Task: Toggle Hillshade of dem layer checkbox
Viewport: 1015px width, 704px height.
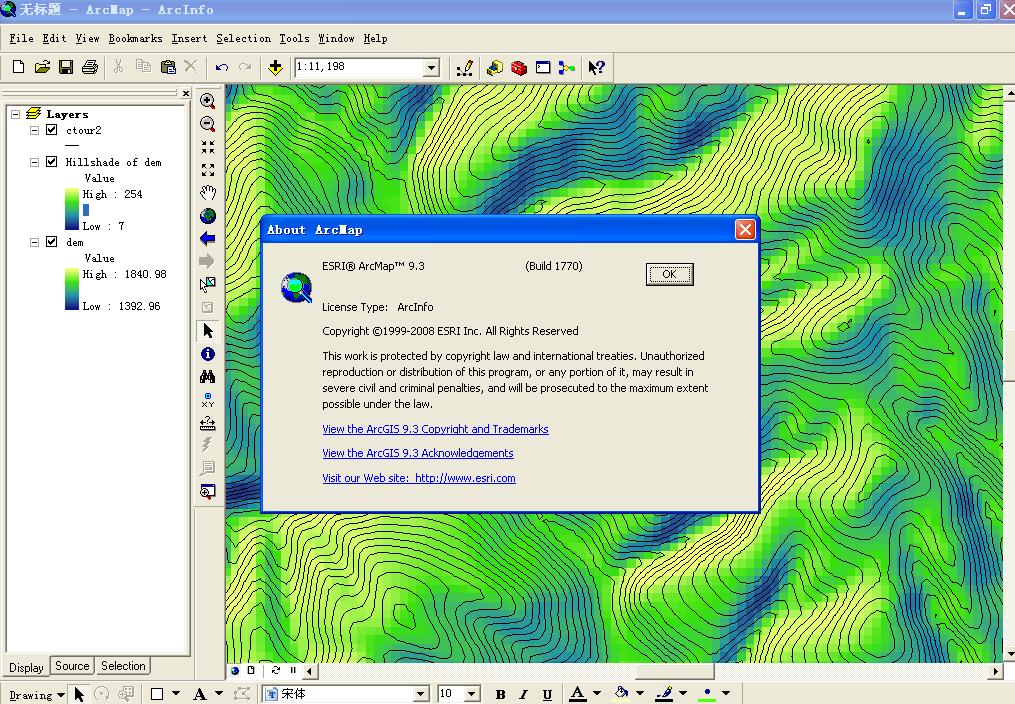Action: click(52, 162)
